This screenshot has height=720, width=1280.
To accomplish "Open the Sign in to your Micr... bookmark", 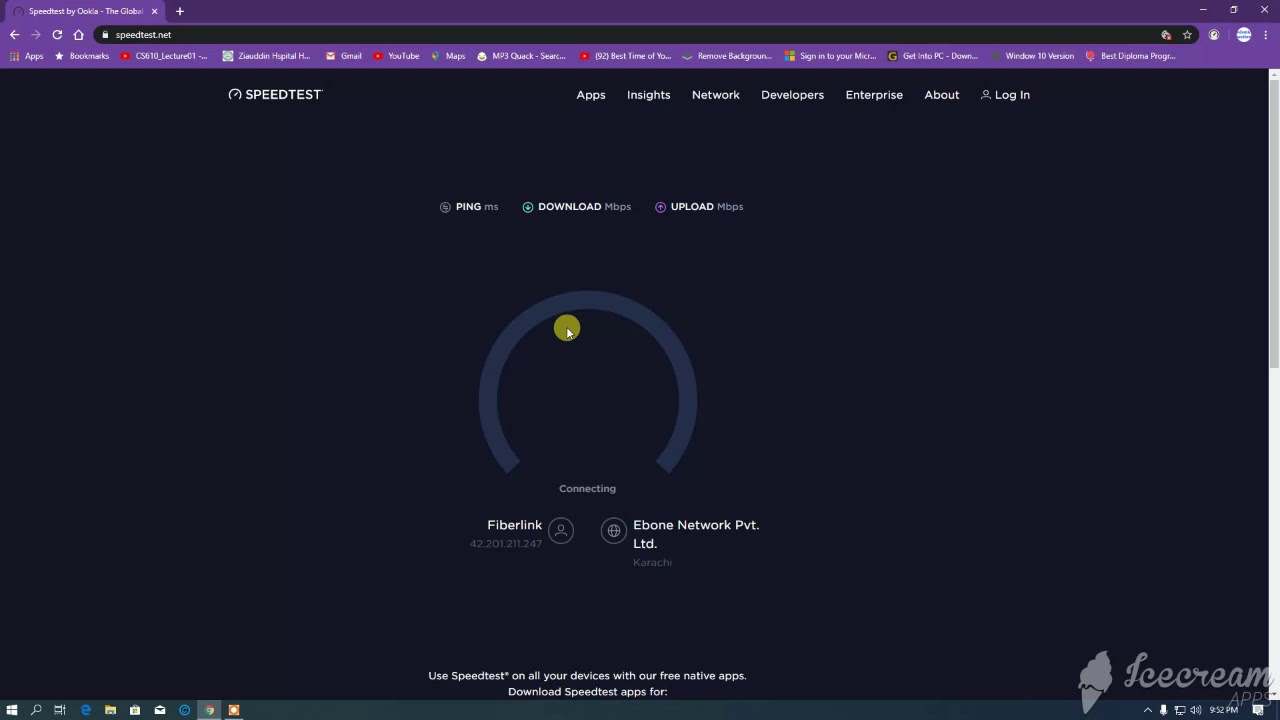I will point(830,56).
